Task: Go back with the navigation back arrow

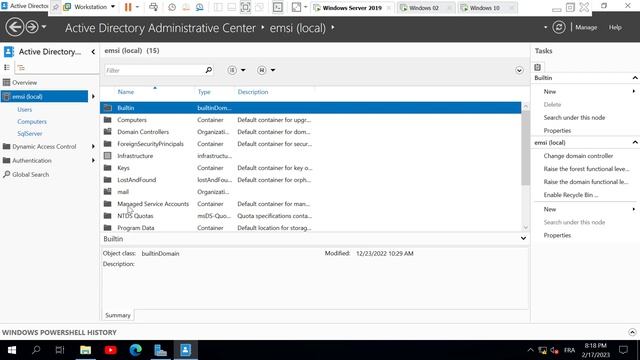Action: tap(15, 27)
